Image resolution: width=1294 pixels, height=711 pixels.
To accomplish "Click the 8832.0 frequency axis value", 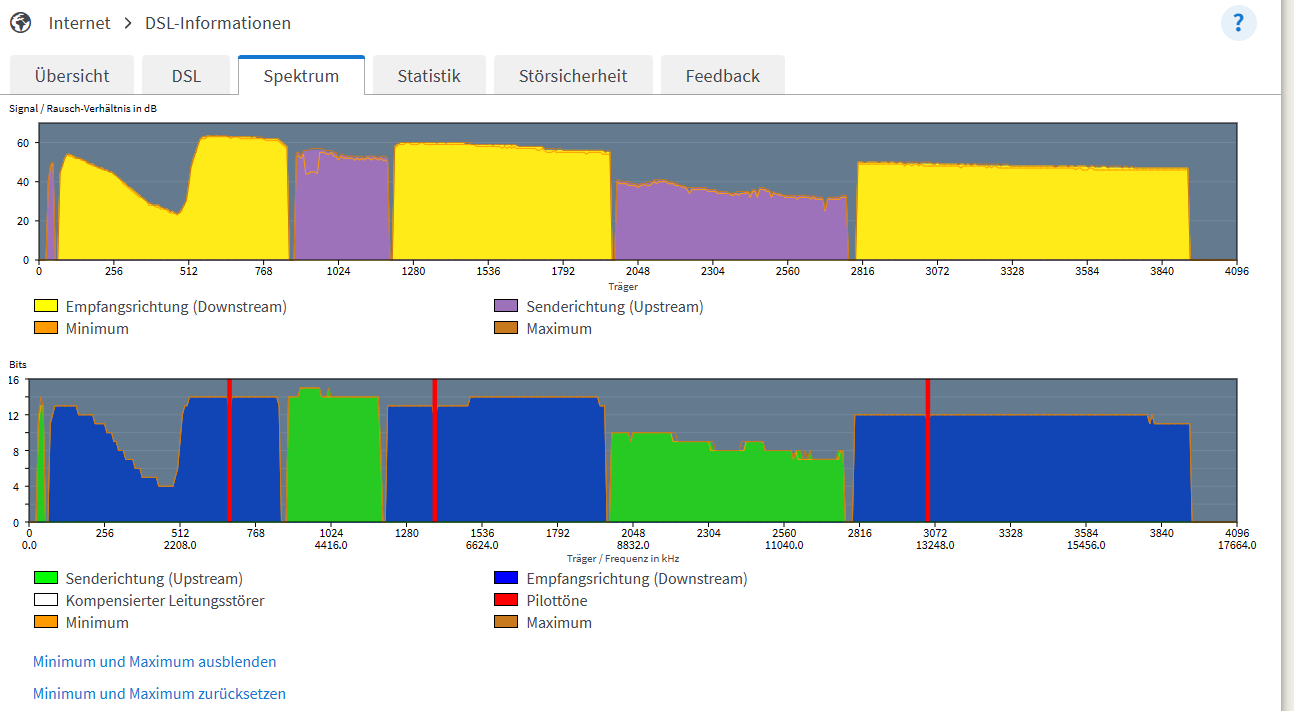I will [x=633, y=545].
